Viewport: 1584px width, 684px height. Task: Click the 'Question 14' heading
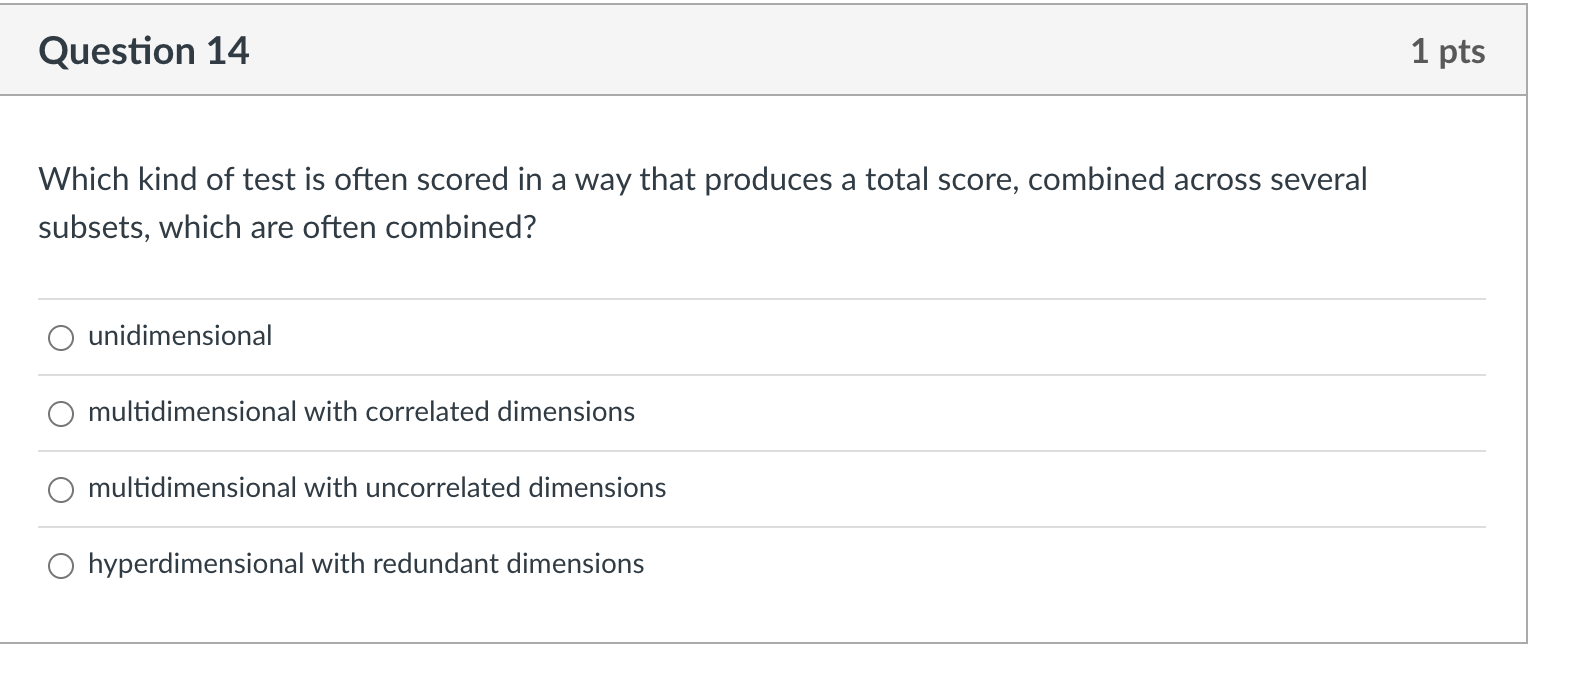coord(144,51)
